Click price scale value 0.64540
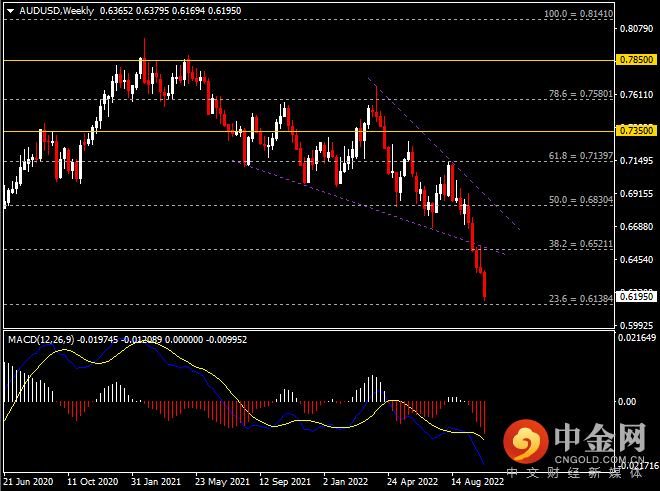This screenshot has height=491, width=660. coord(636,259)
